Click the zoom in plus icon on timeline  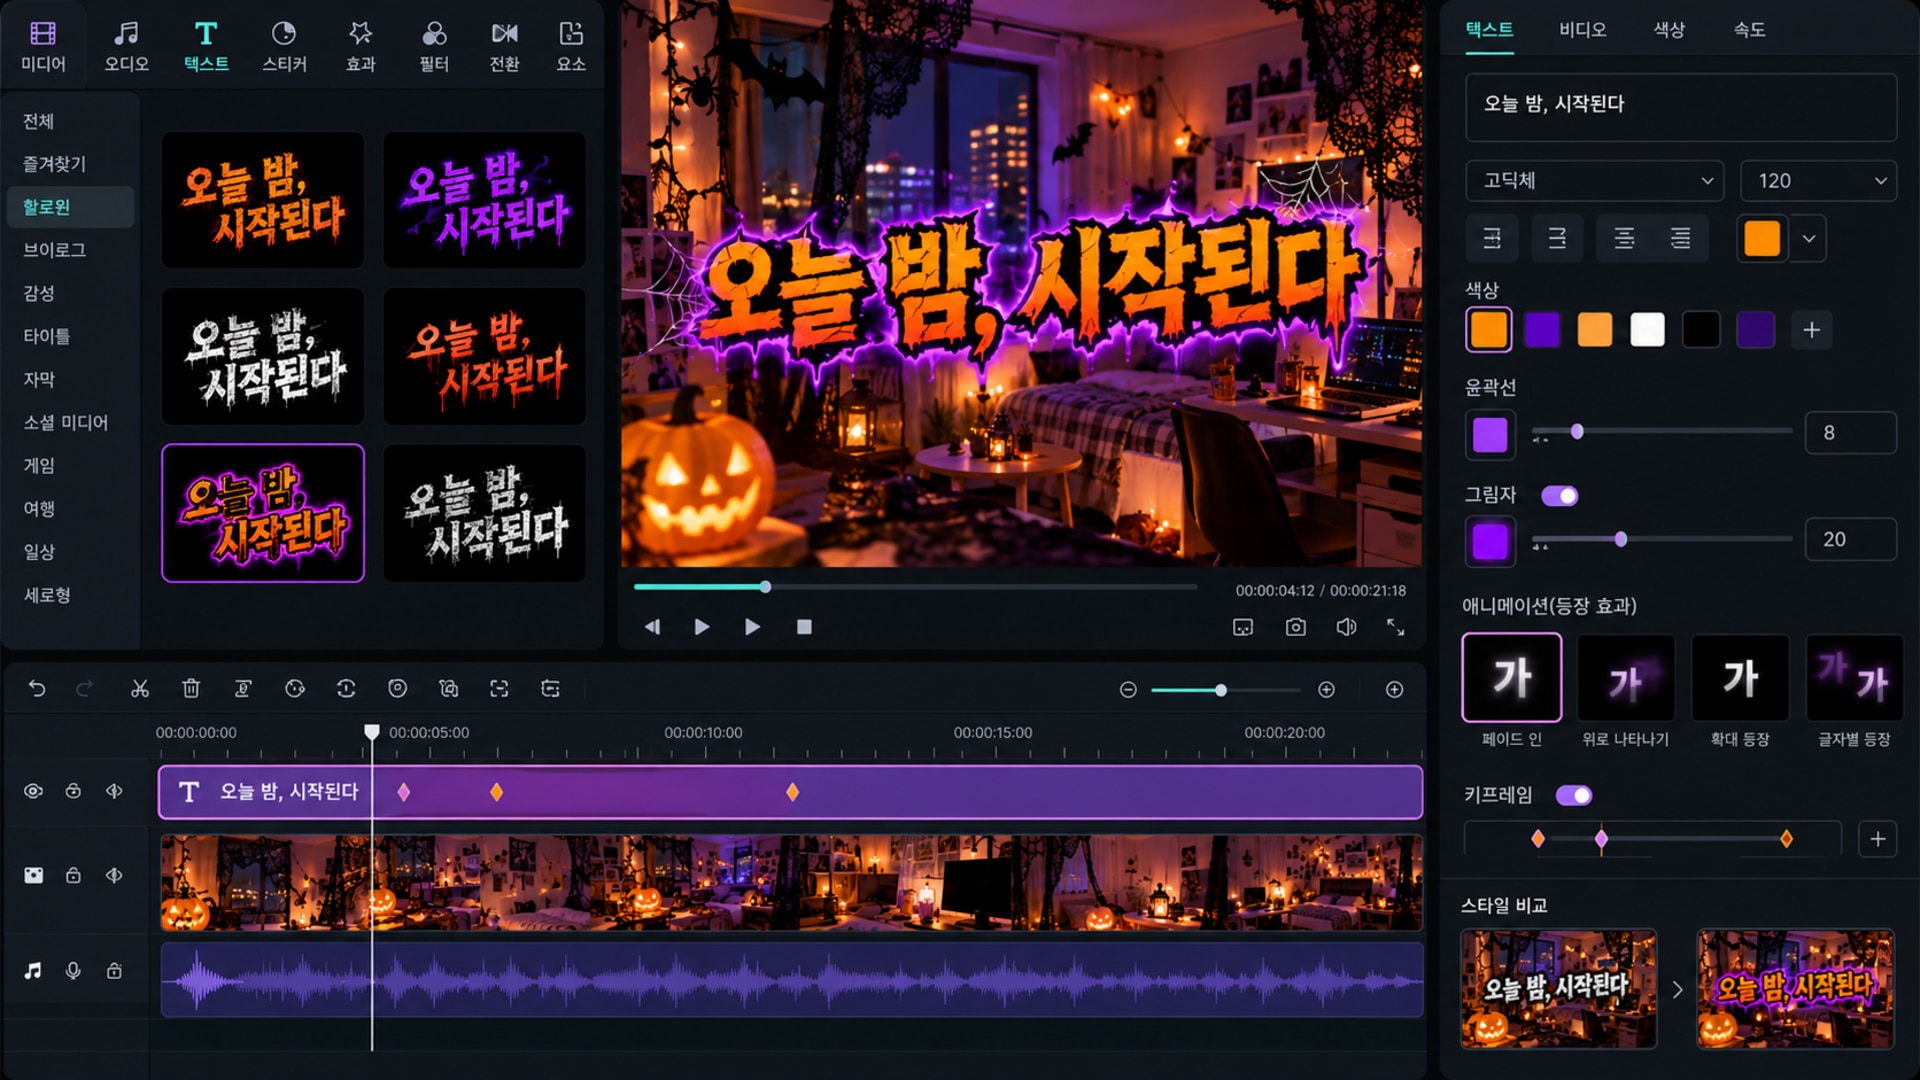1326,690
